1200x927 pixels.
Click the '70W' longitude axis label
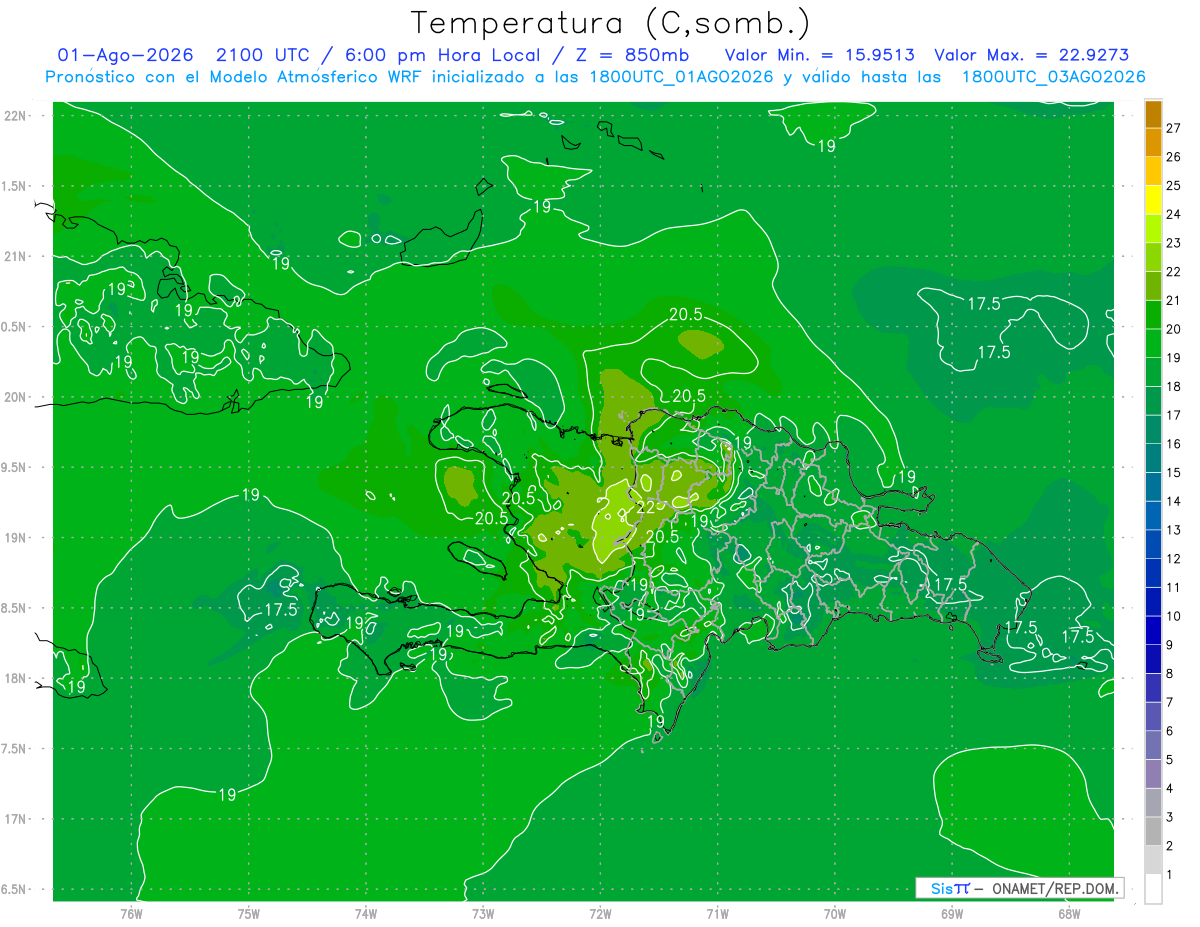point(835,913)
